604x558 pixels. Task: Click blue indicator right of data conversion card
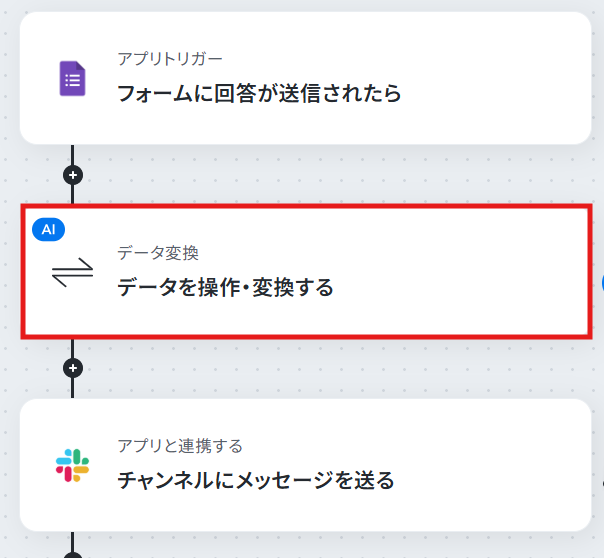602,283
